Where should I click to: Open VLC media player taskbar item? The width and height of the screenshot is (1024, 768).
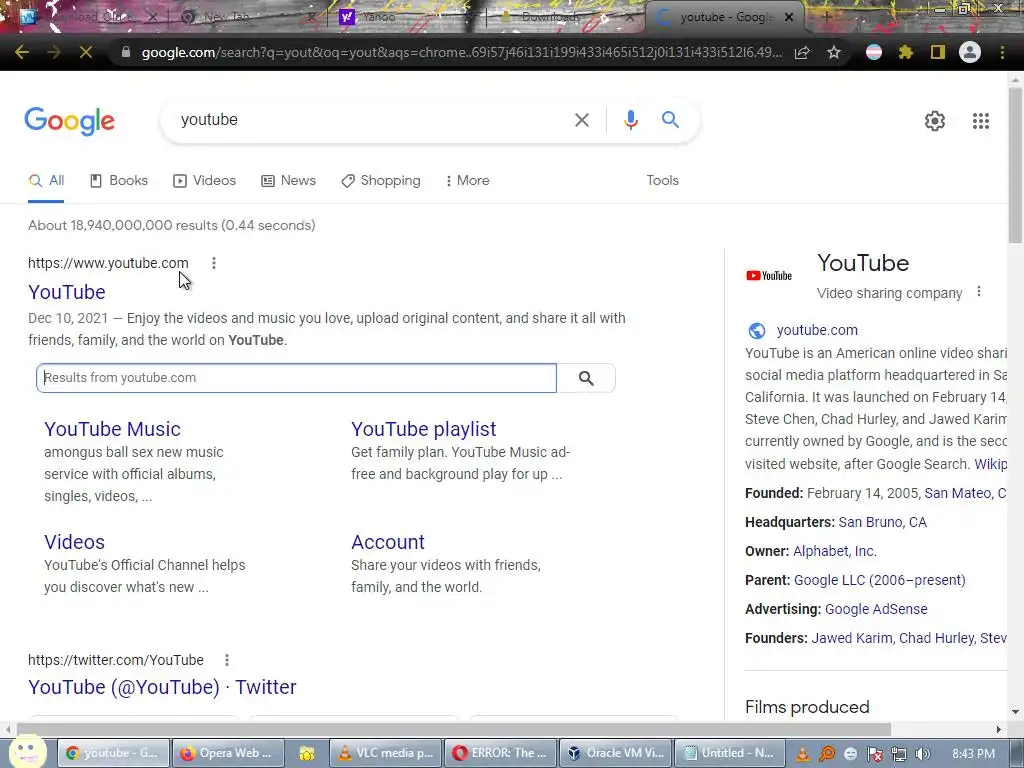[x=387, y=753]
